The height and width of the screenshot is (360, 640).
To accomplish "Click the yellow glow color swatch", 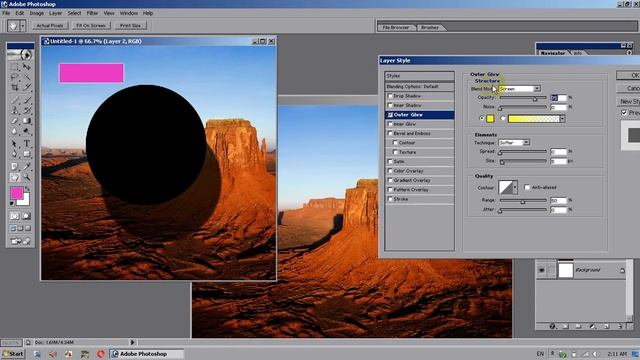I will point(490,118).
